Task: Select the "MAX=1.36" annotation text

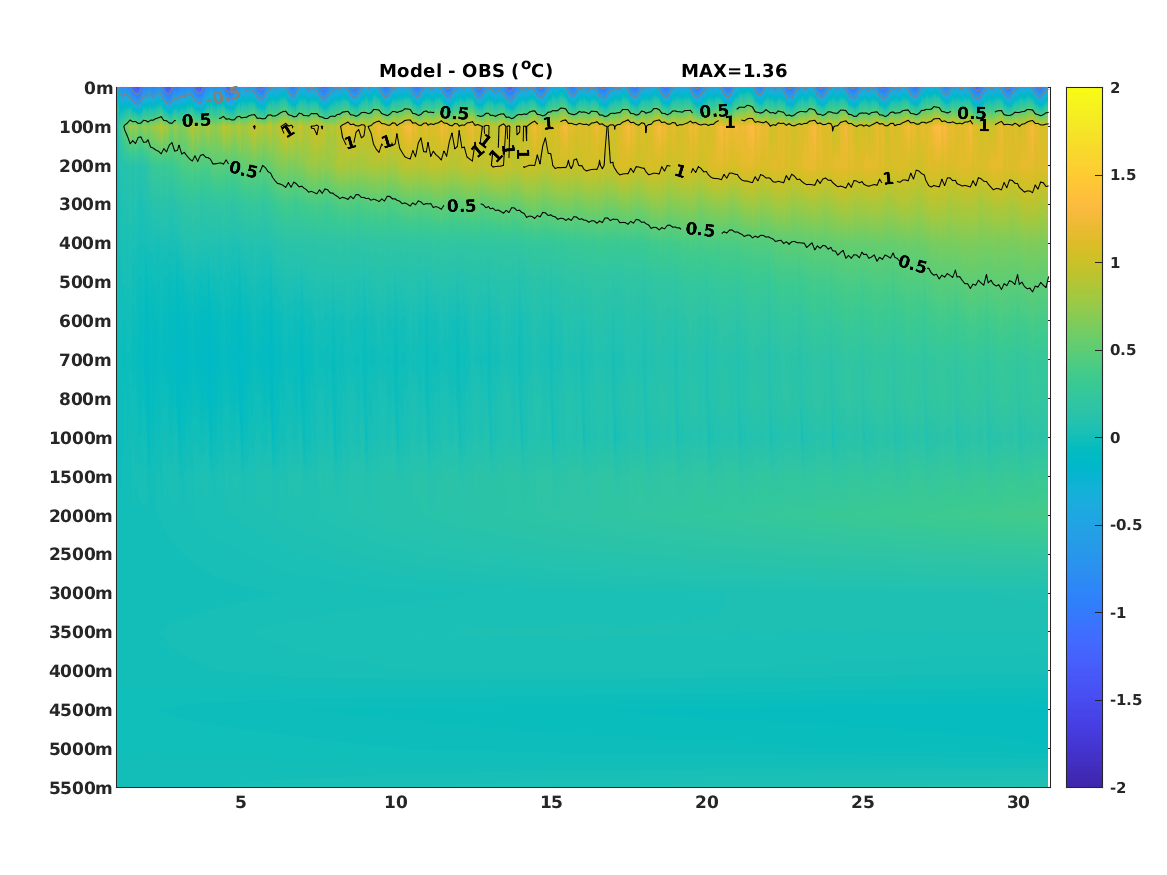Action: [x=734, y=71]
